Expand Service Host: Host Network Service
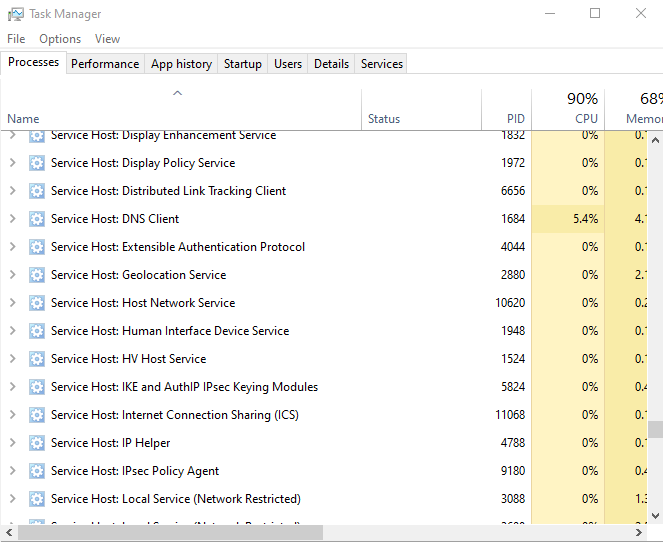Screen dimensions: 663x544 tap(13, 303)
